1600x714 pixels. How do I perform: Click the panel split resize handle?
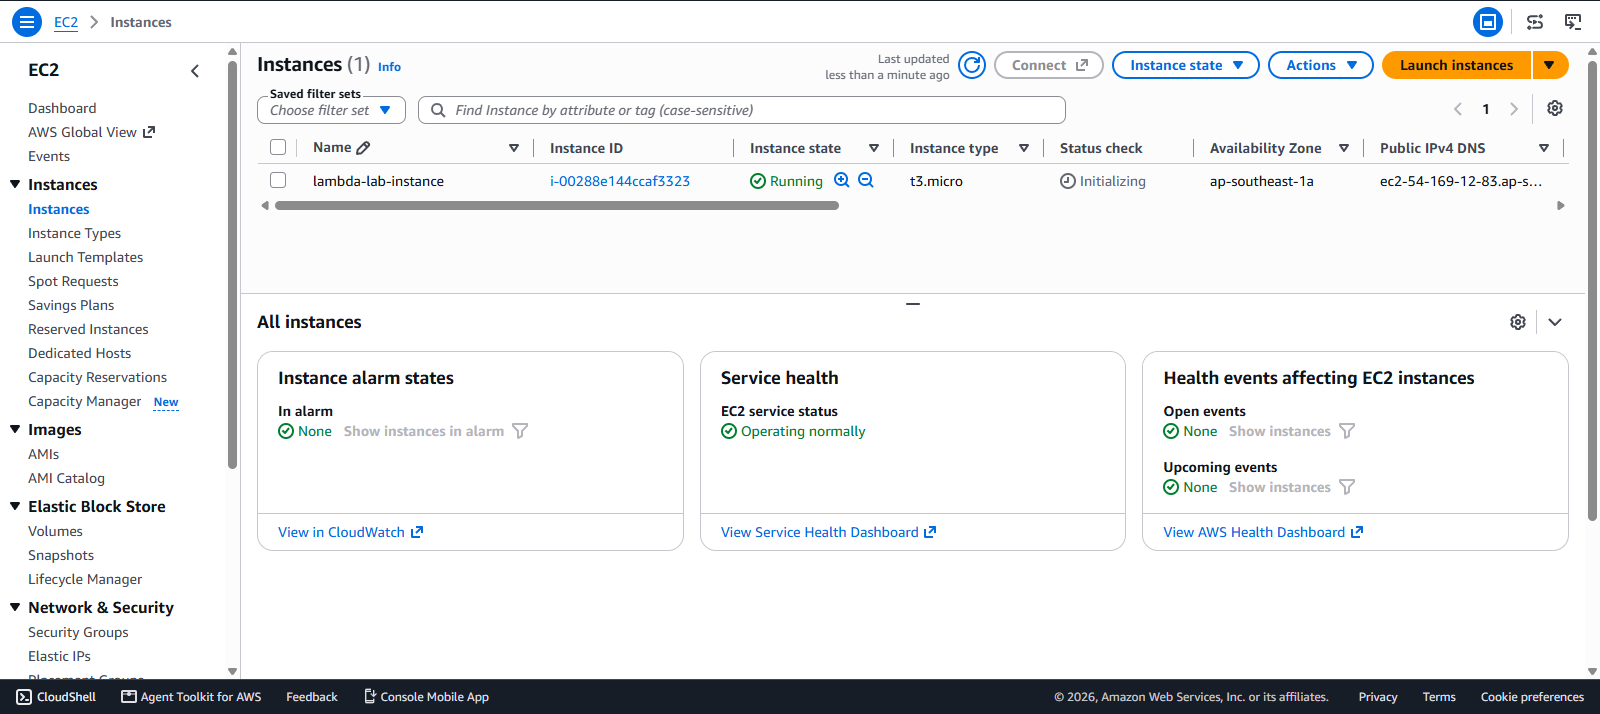click(913, 303)
